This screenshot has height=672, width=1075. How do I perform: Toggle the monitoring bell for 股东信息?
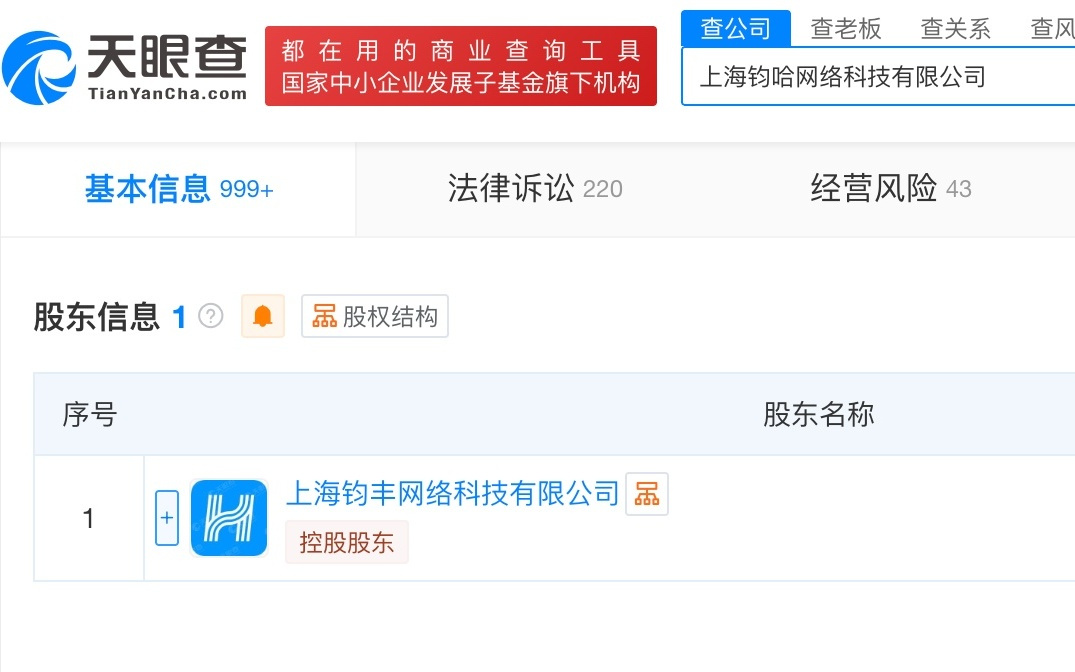click(262, 316)
